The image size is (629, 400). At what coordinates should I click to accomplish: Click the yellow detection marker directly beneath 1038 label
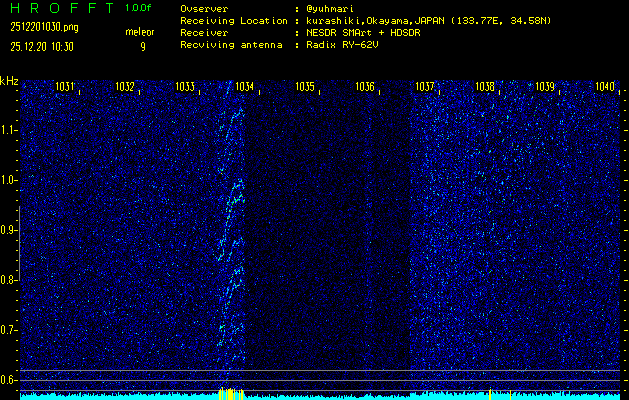pyautogui.click(x=490, y=394)
